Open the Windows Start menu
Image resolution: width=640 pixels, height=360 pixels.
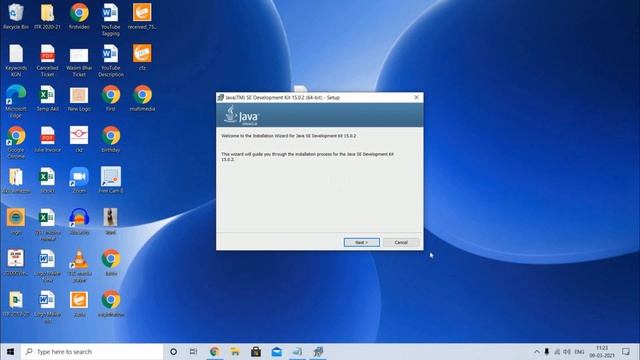(10, 351)
